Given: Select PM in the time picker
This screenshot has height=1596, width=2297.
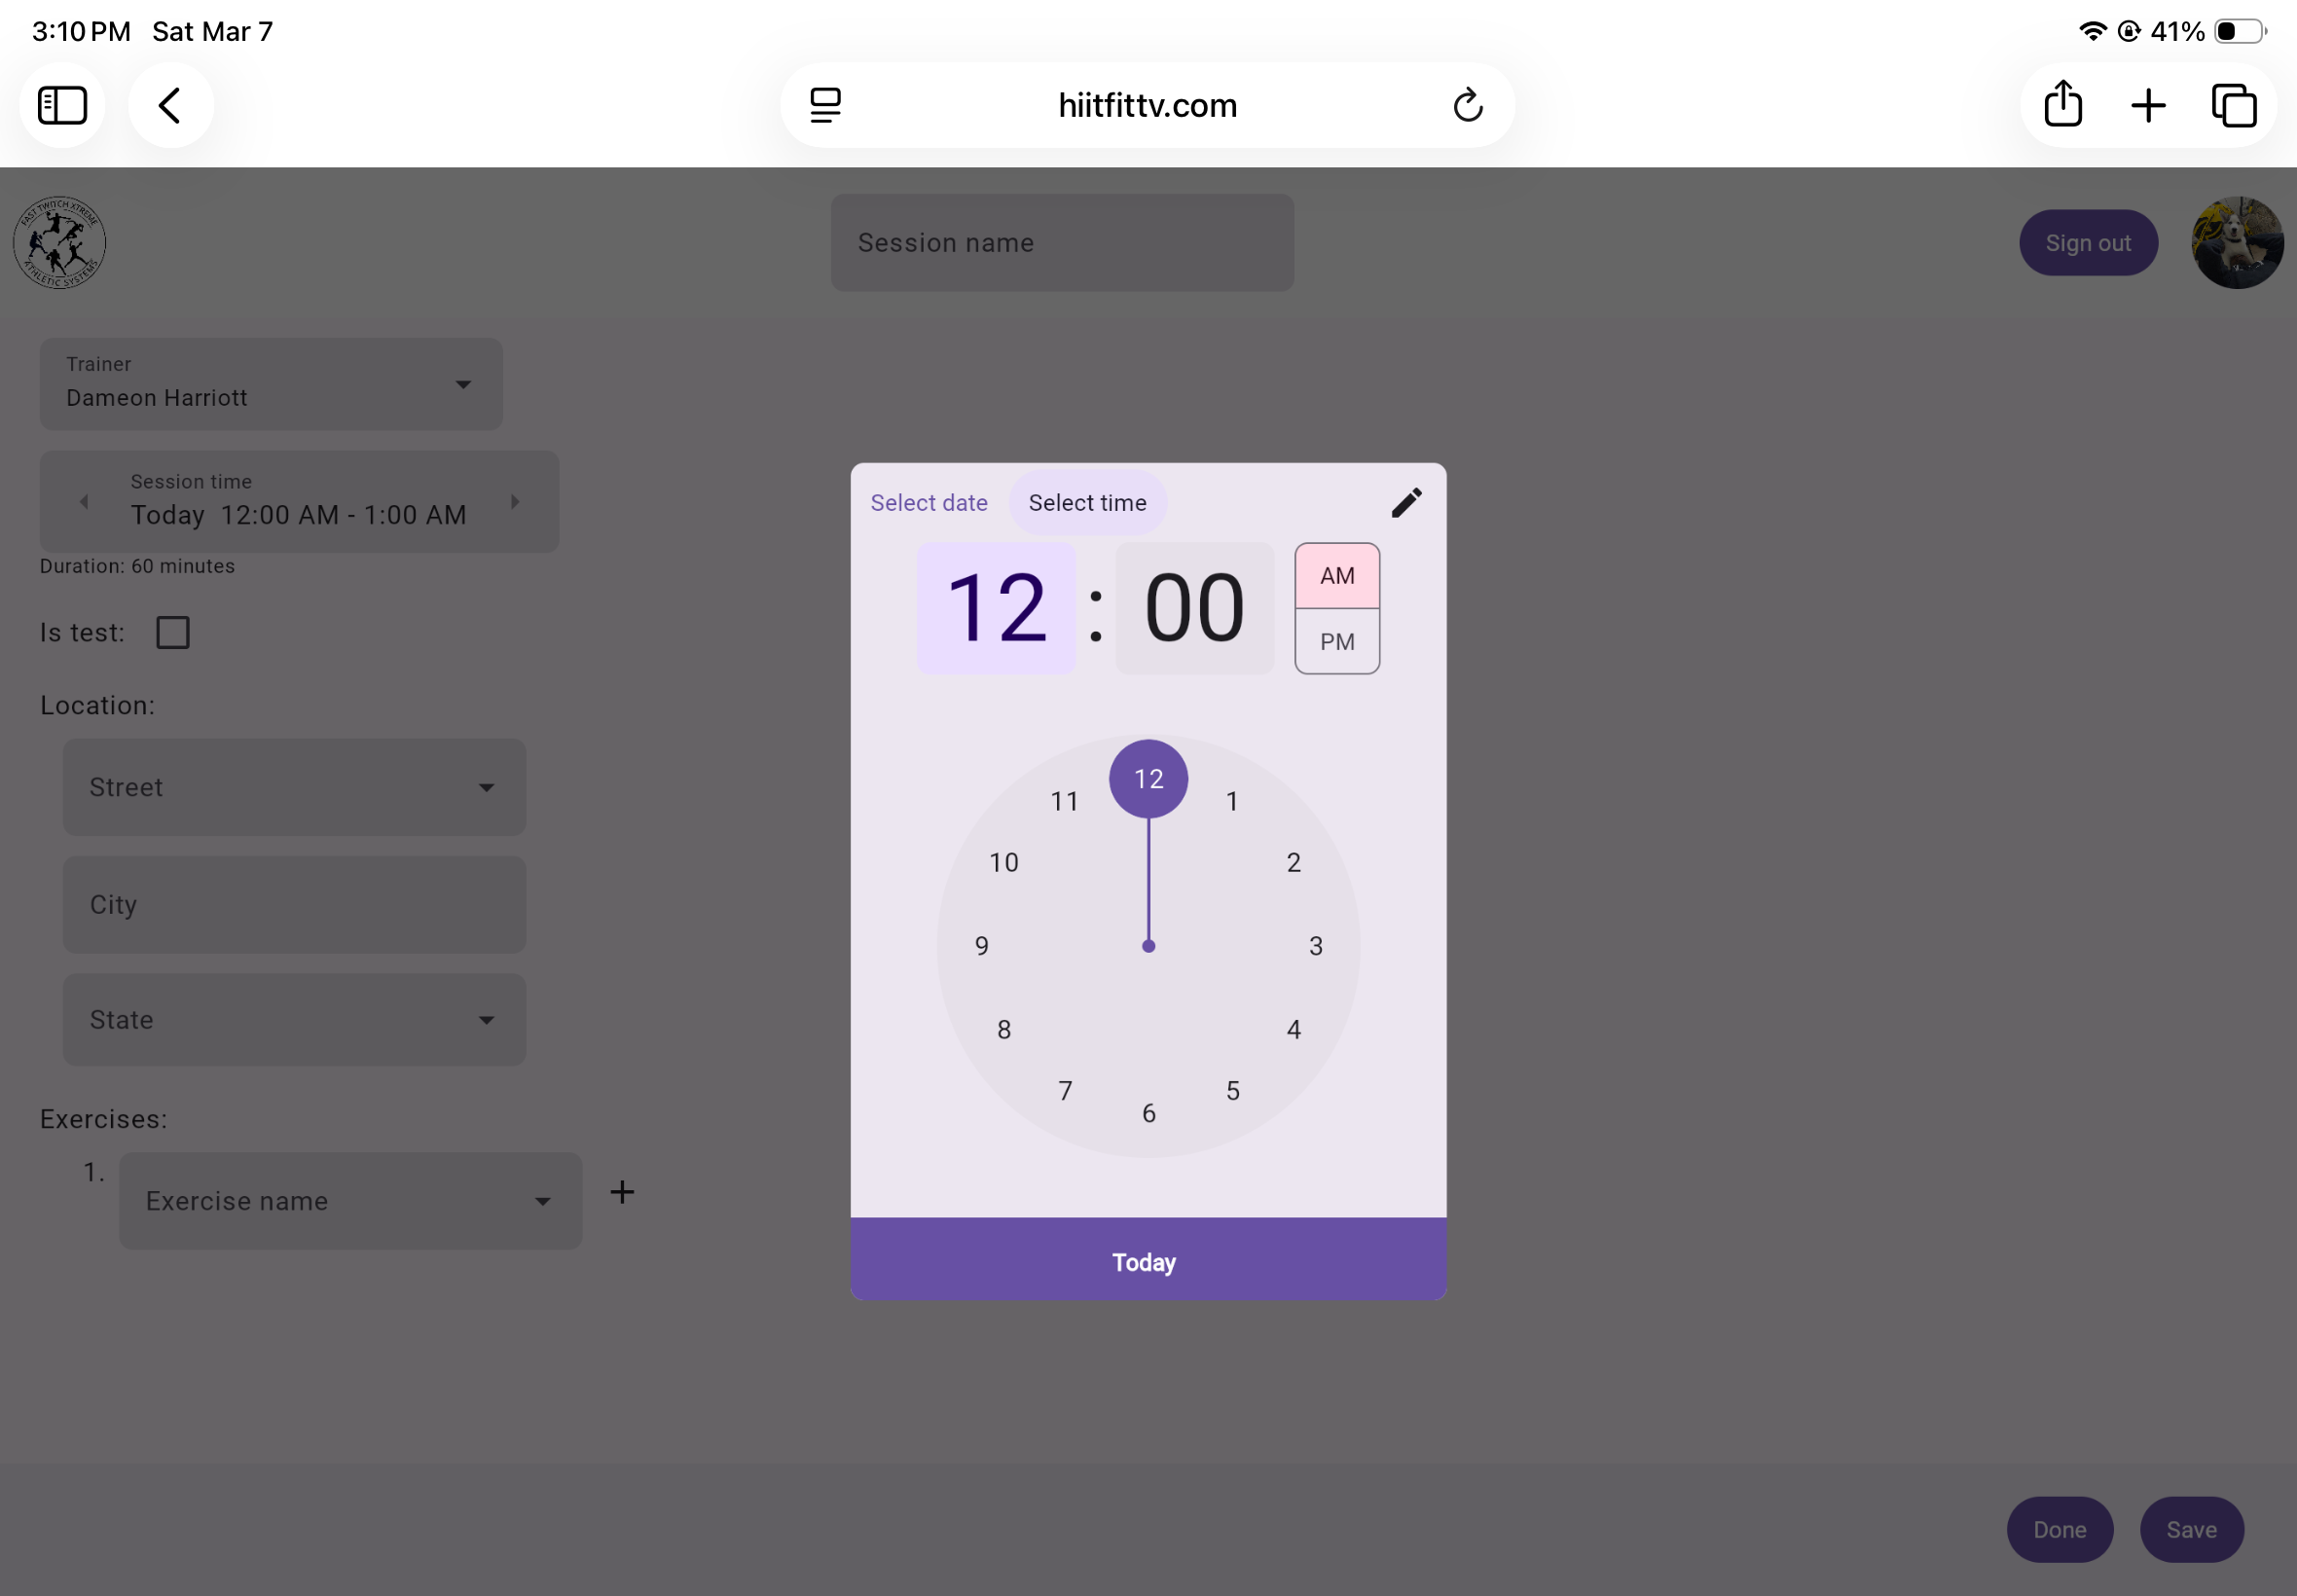Looking at the screenshot, I should point(1337,642).
